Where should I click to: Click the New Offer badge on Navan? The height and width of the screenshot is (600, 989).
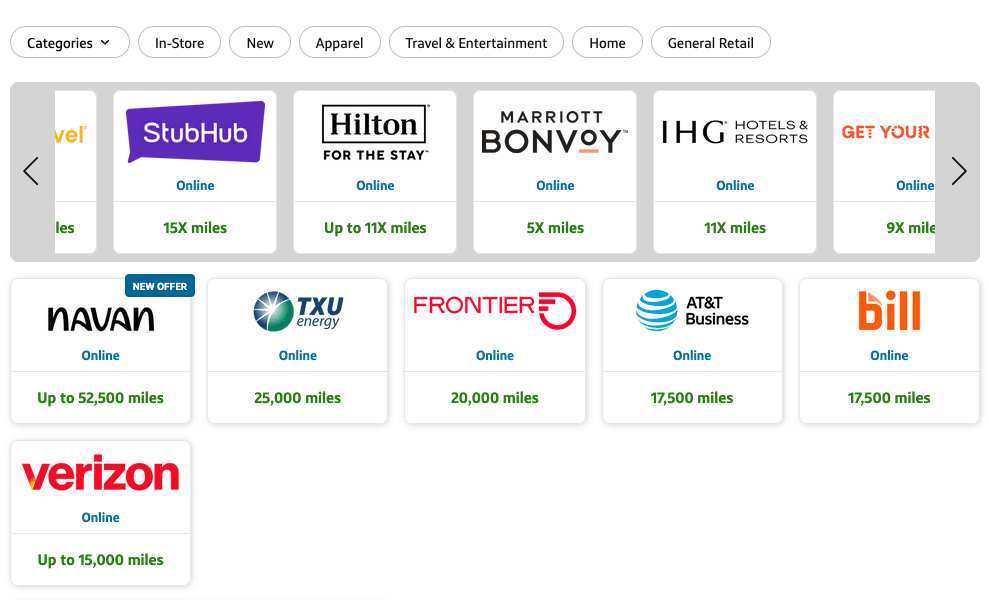pos(160,286)
